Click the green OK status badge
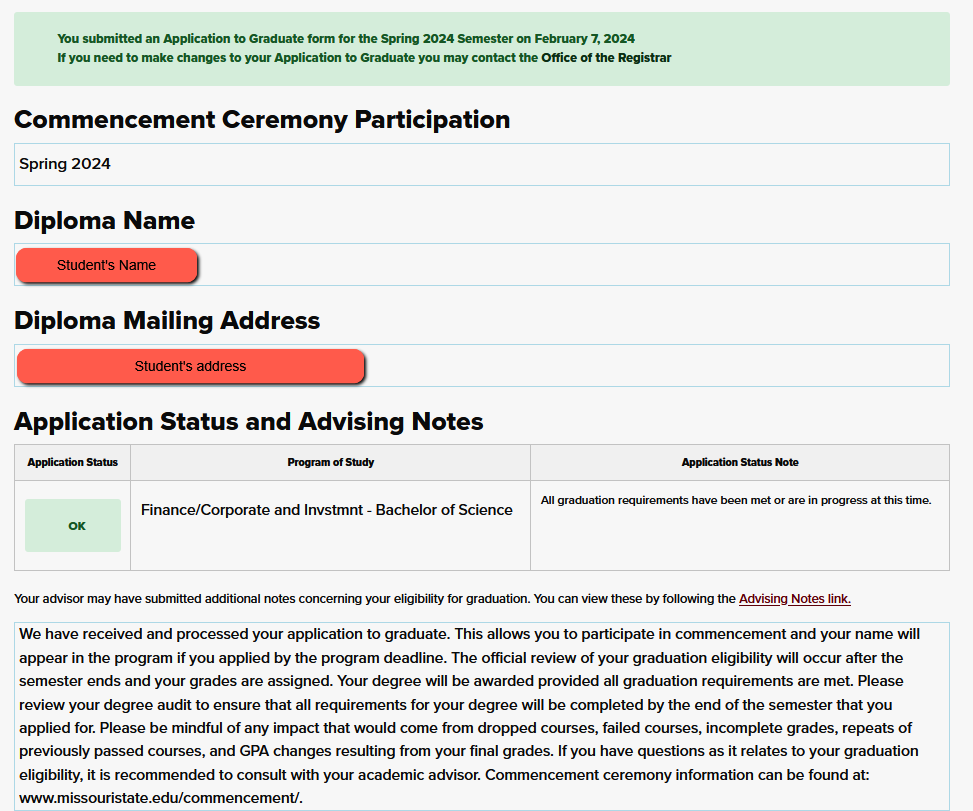This screenshot has height=811, width=973. (73, 526)
